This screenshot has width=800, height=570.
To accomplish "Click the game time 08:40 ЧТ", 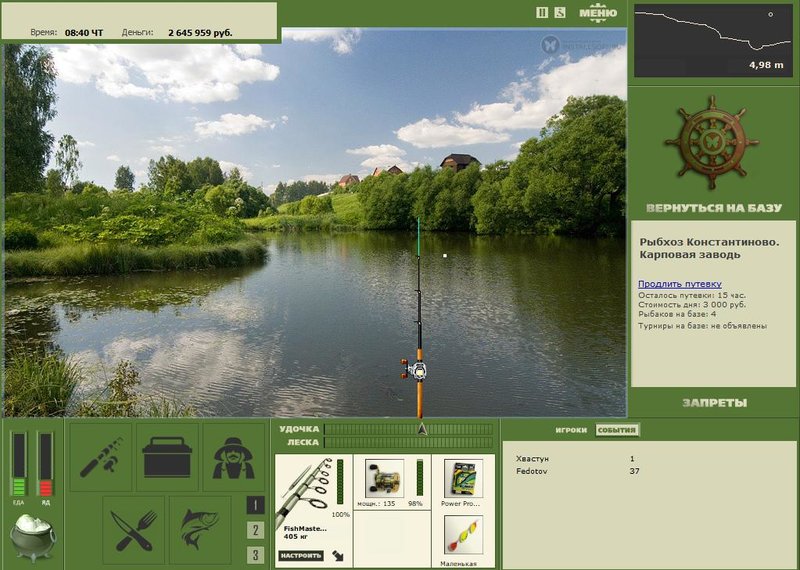I will tap(84, 33).
